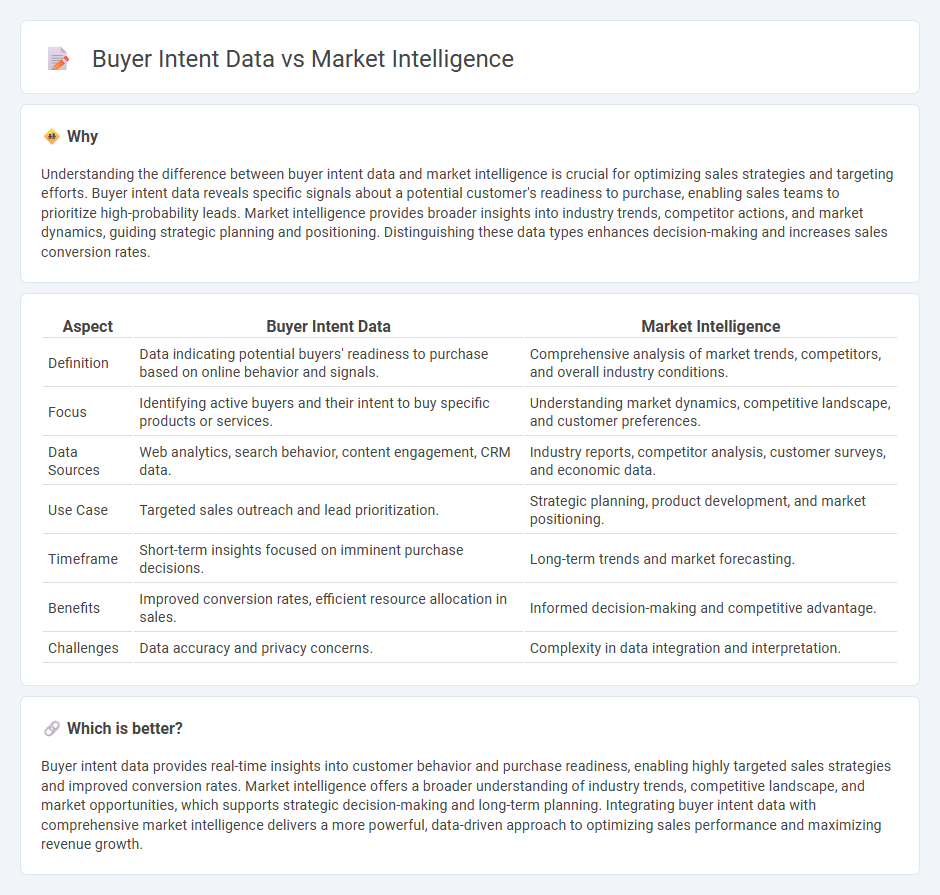Click cell 'Data accuracy and privacy concerns.'
The height and width of the screenshot is (895, 940).
tap(329, 648)
